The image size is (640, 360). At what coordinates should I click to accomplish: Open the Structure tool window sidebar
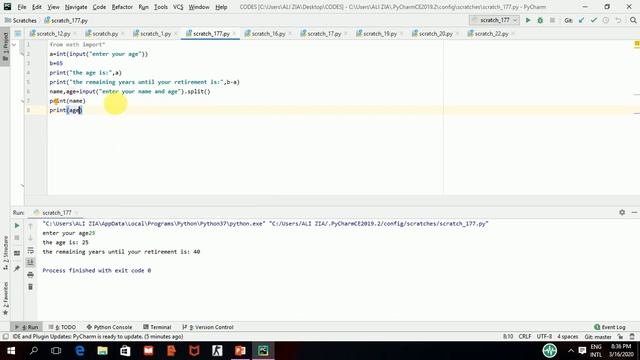pos(5,253)
